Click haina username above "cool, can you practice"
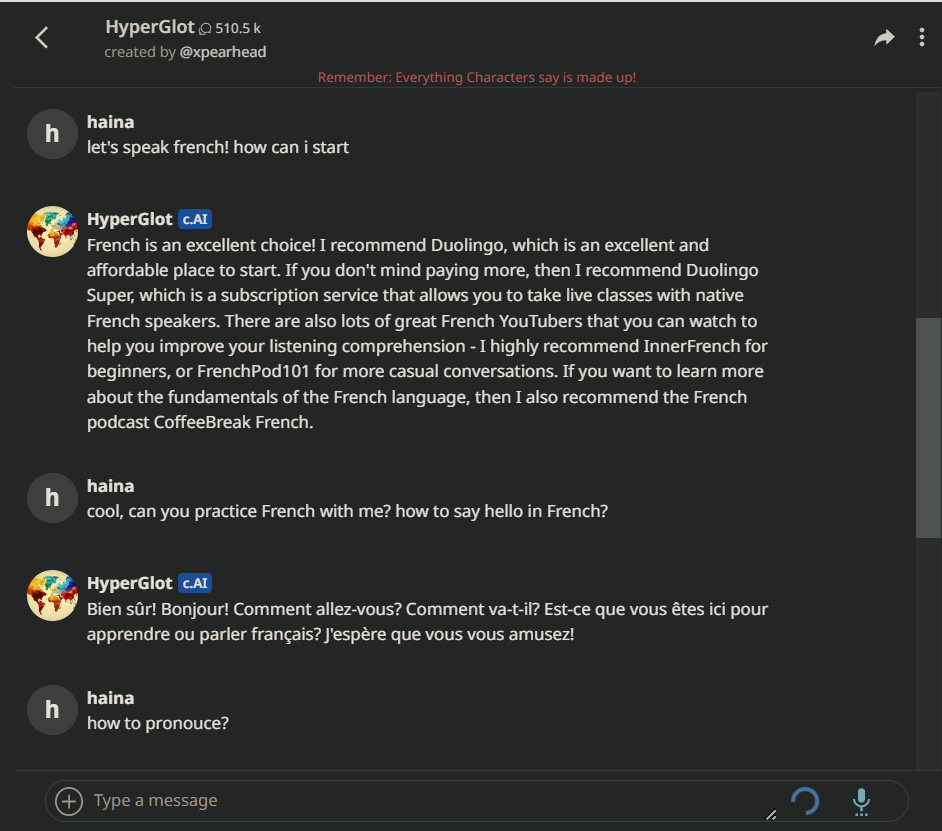942x831 pixels. [x=110, y=486]
